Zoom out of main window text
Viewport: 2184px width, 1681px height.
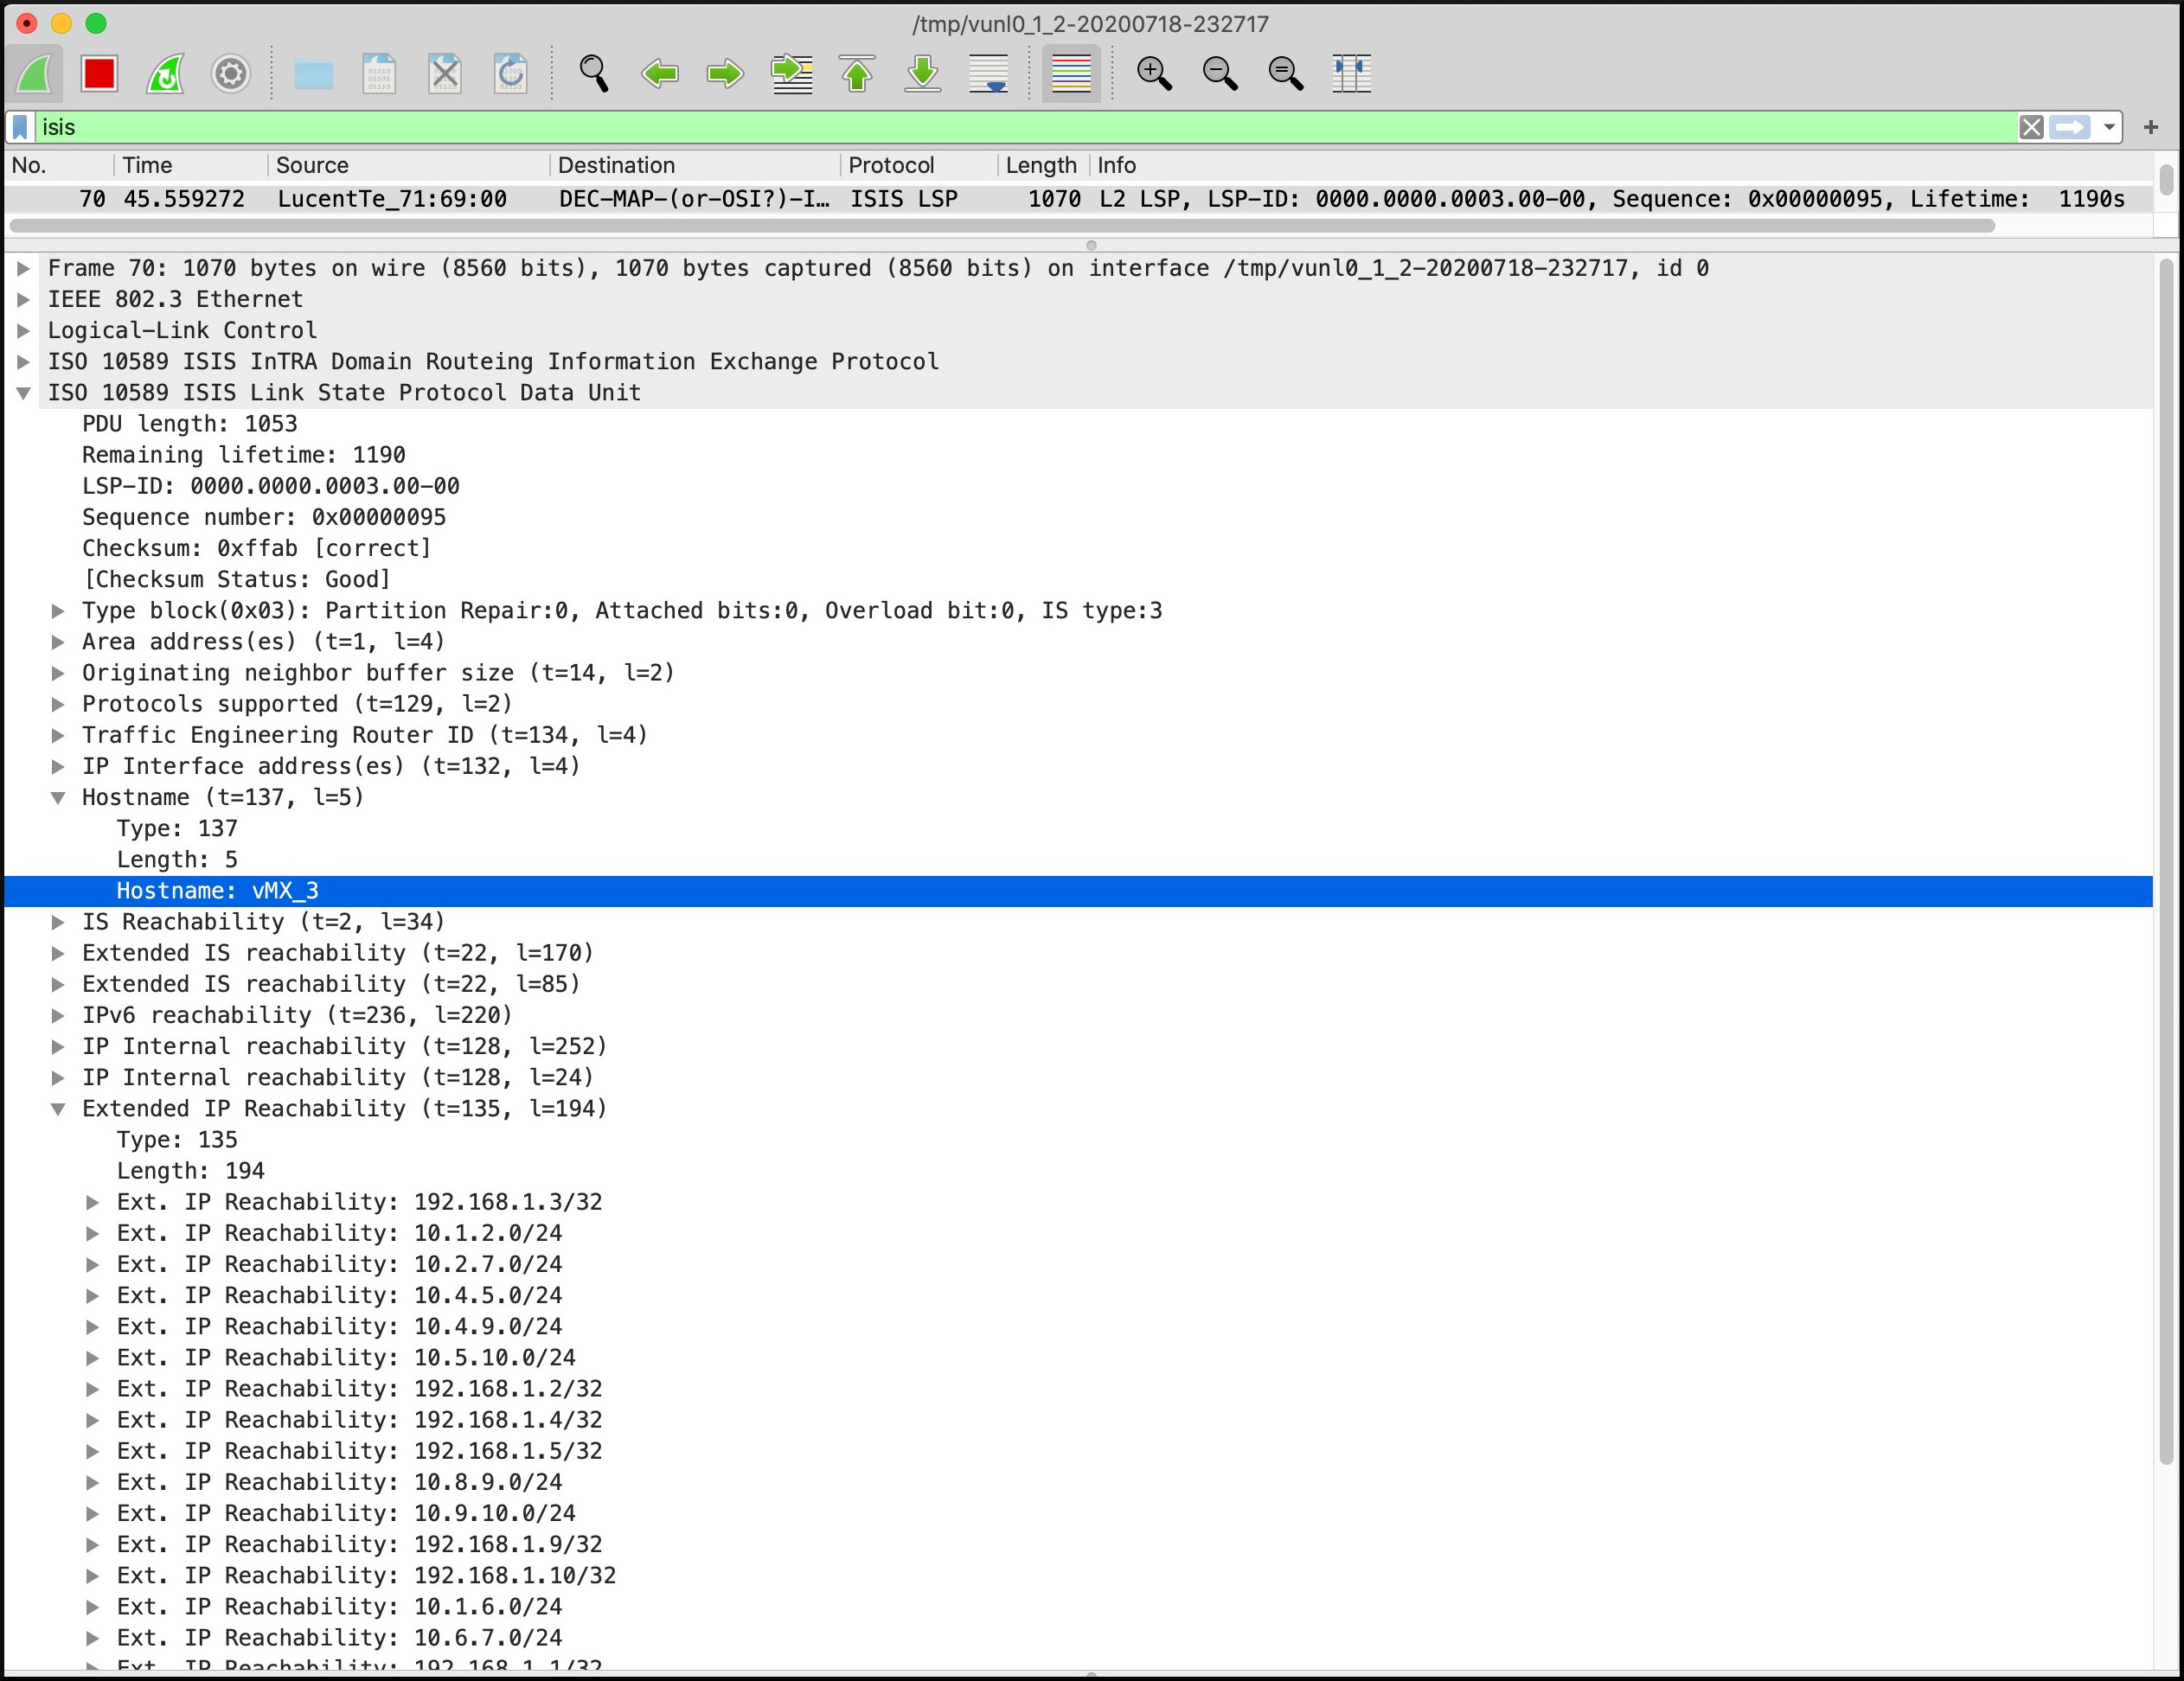(1220, 74)
